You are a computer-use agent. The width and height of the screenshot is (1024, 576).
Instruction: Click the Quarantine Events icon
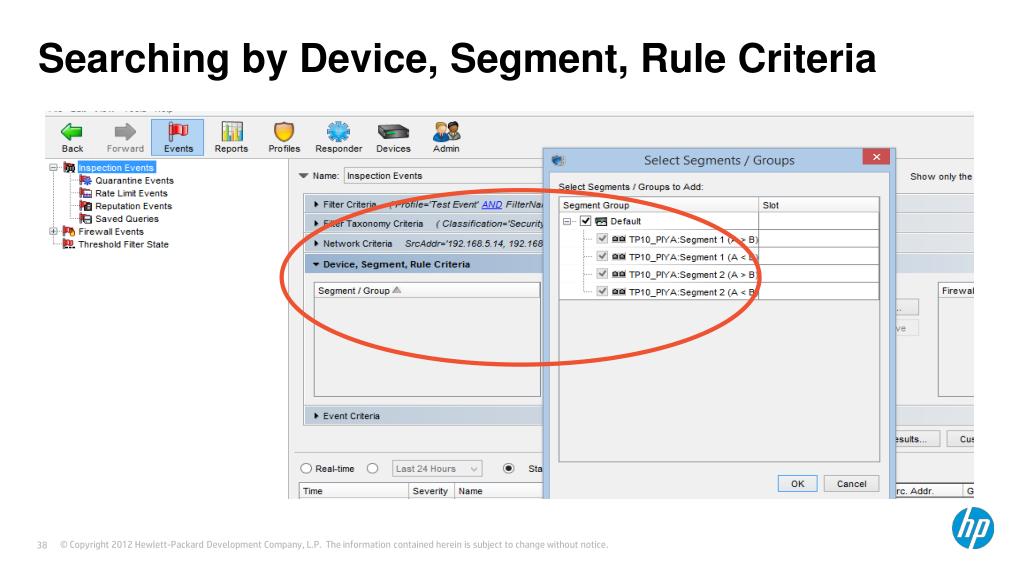(x=86, y=180)
